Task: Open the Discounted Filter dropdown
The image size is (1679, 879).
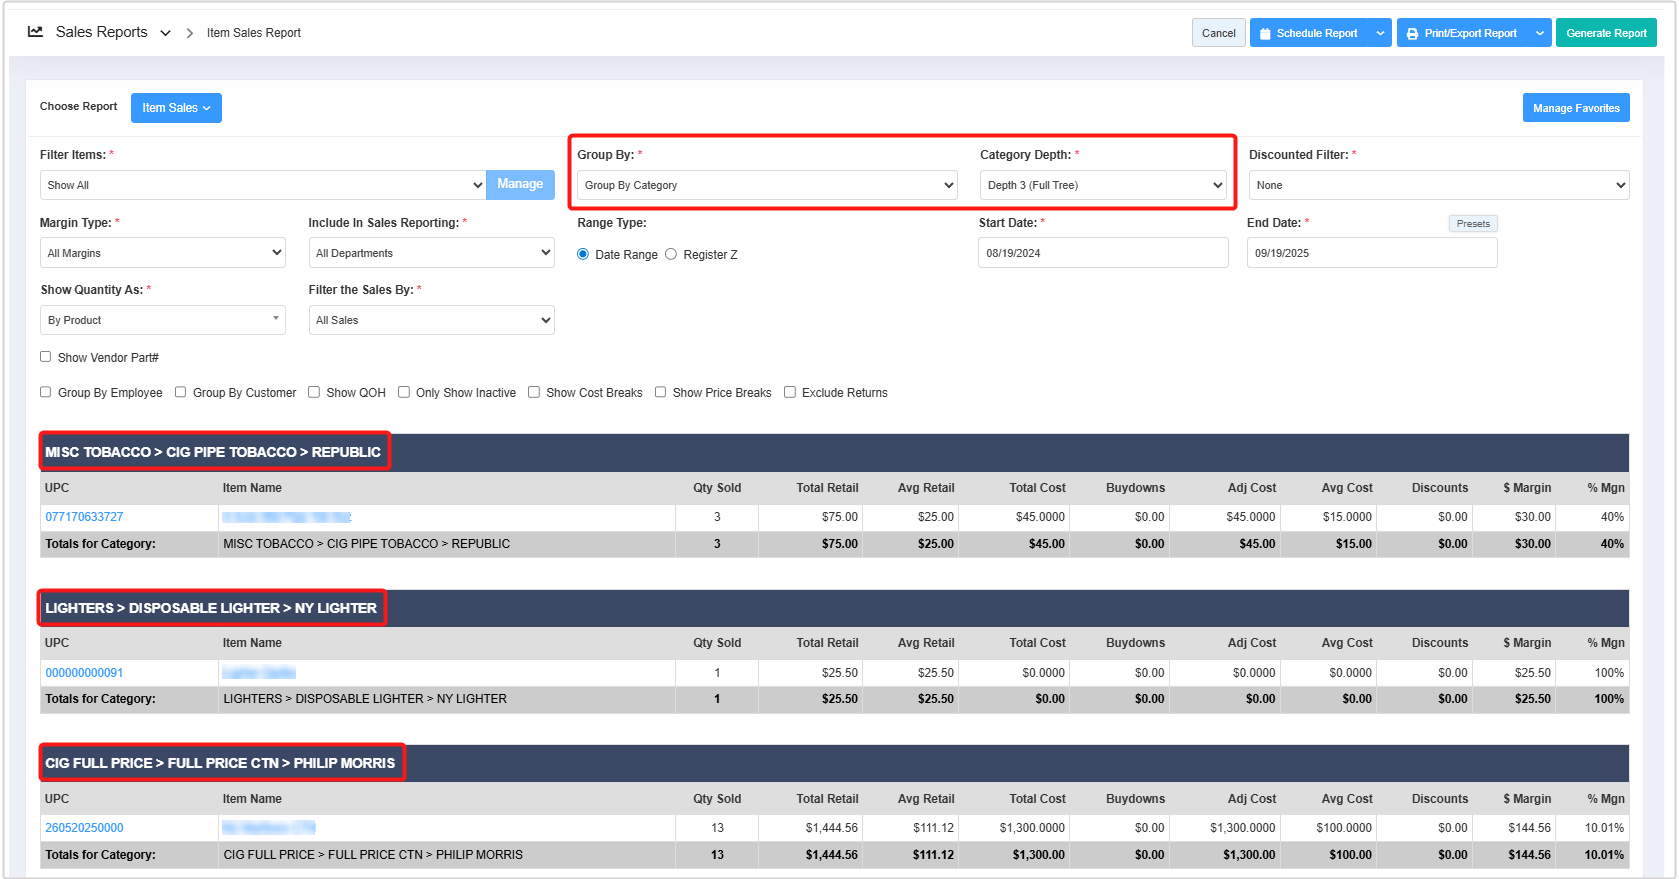Action: pos(1438,185)
